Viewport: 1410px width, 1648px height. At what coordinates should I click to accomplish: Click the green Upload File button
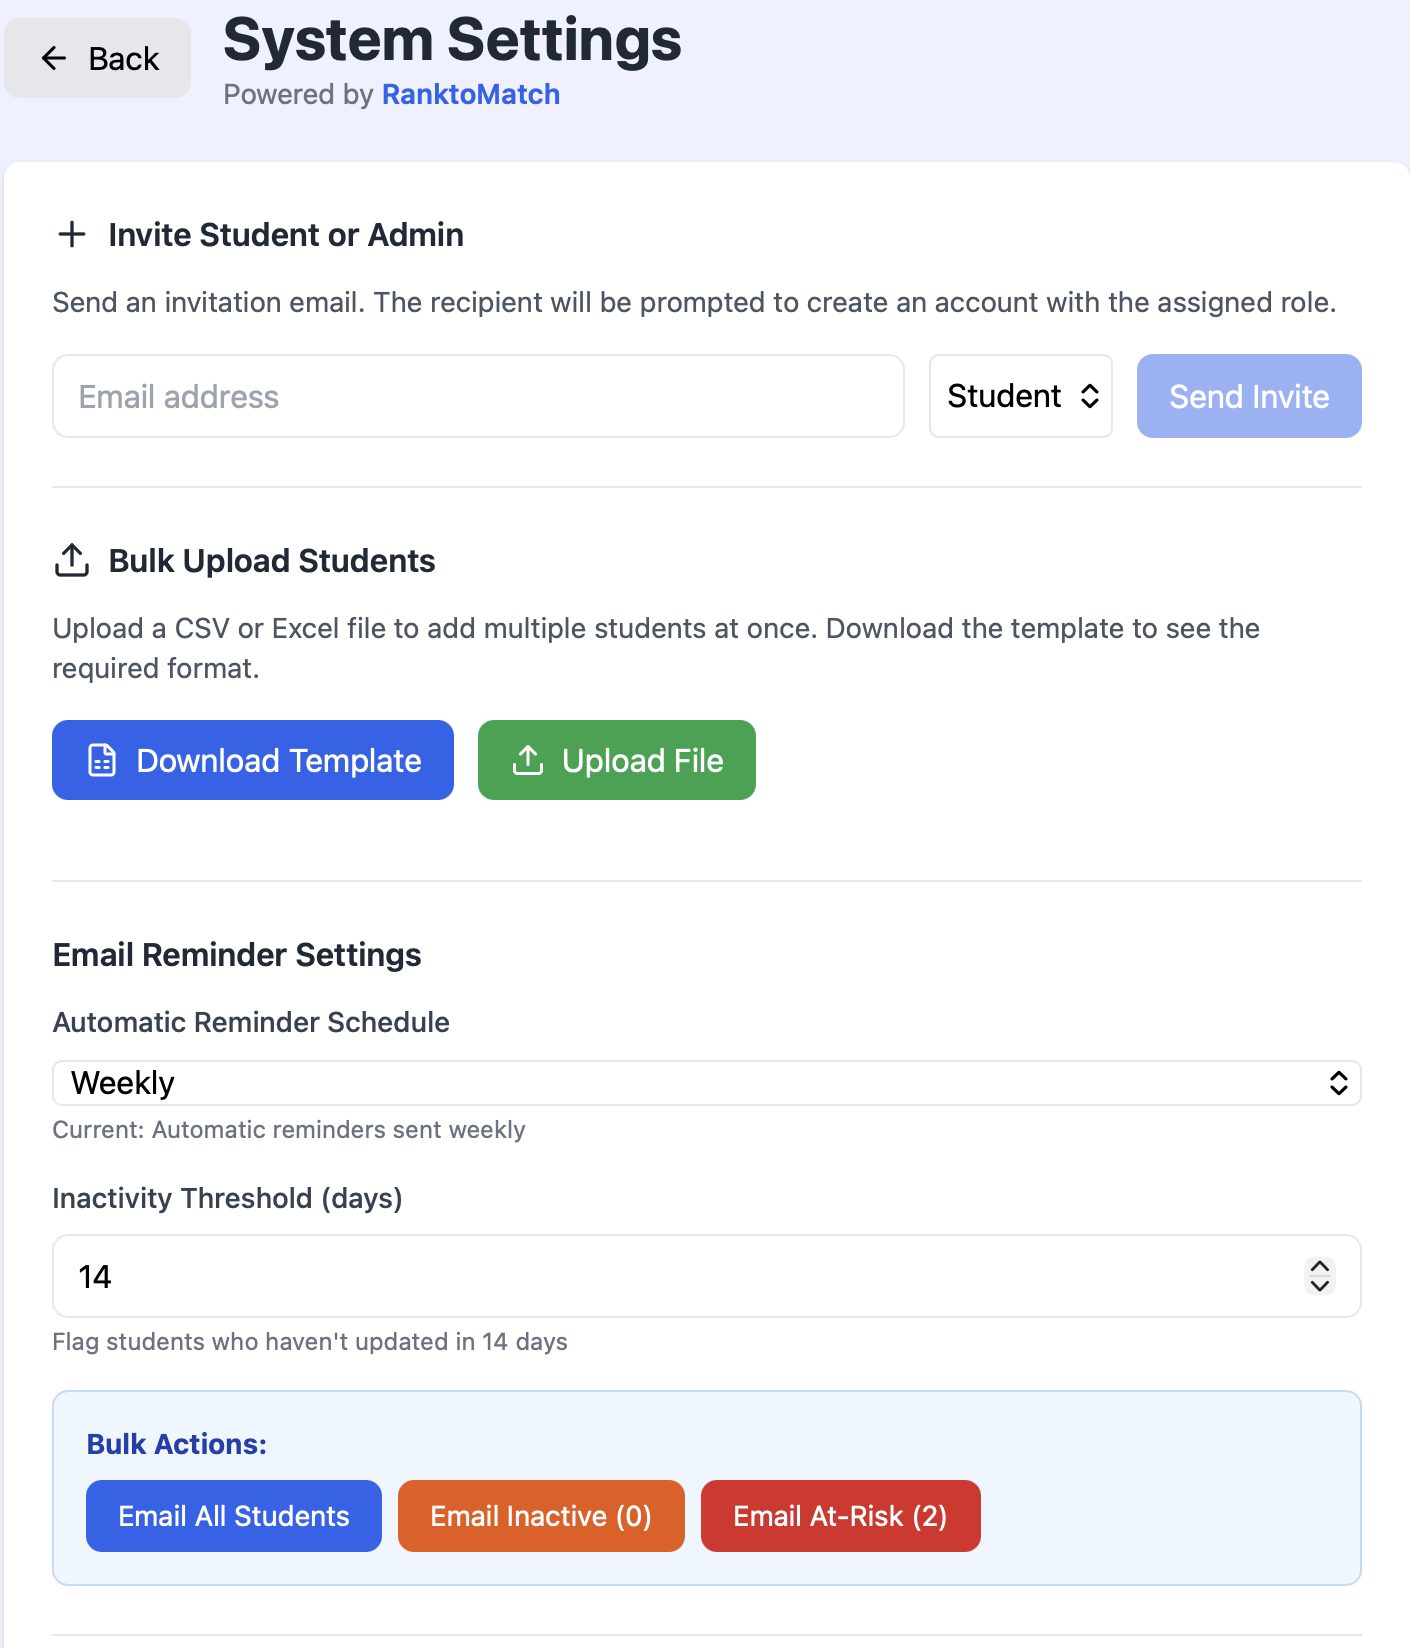tap(616, 760)
